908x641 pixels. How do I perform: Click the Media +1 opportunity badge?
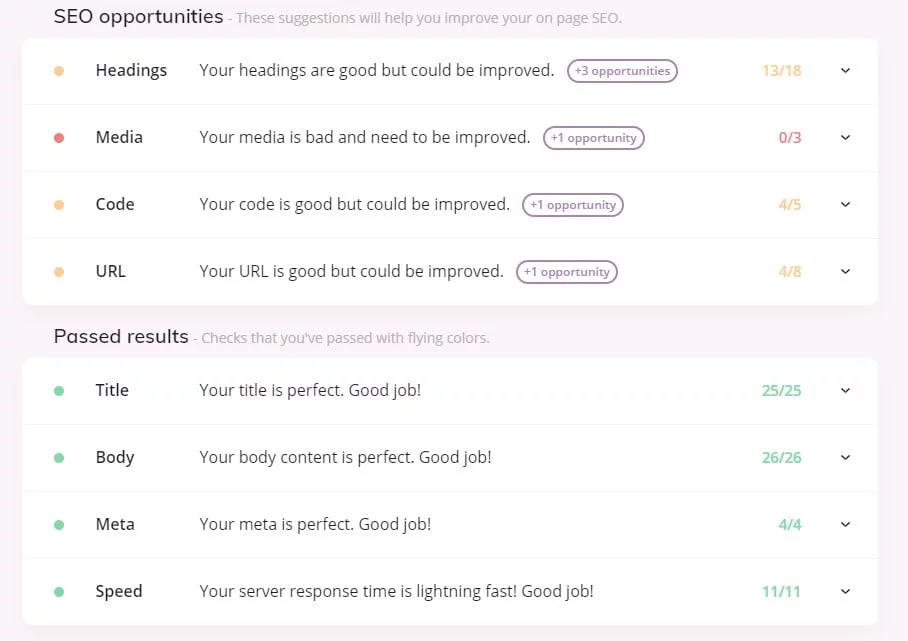tap(594, 138)
